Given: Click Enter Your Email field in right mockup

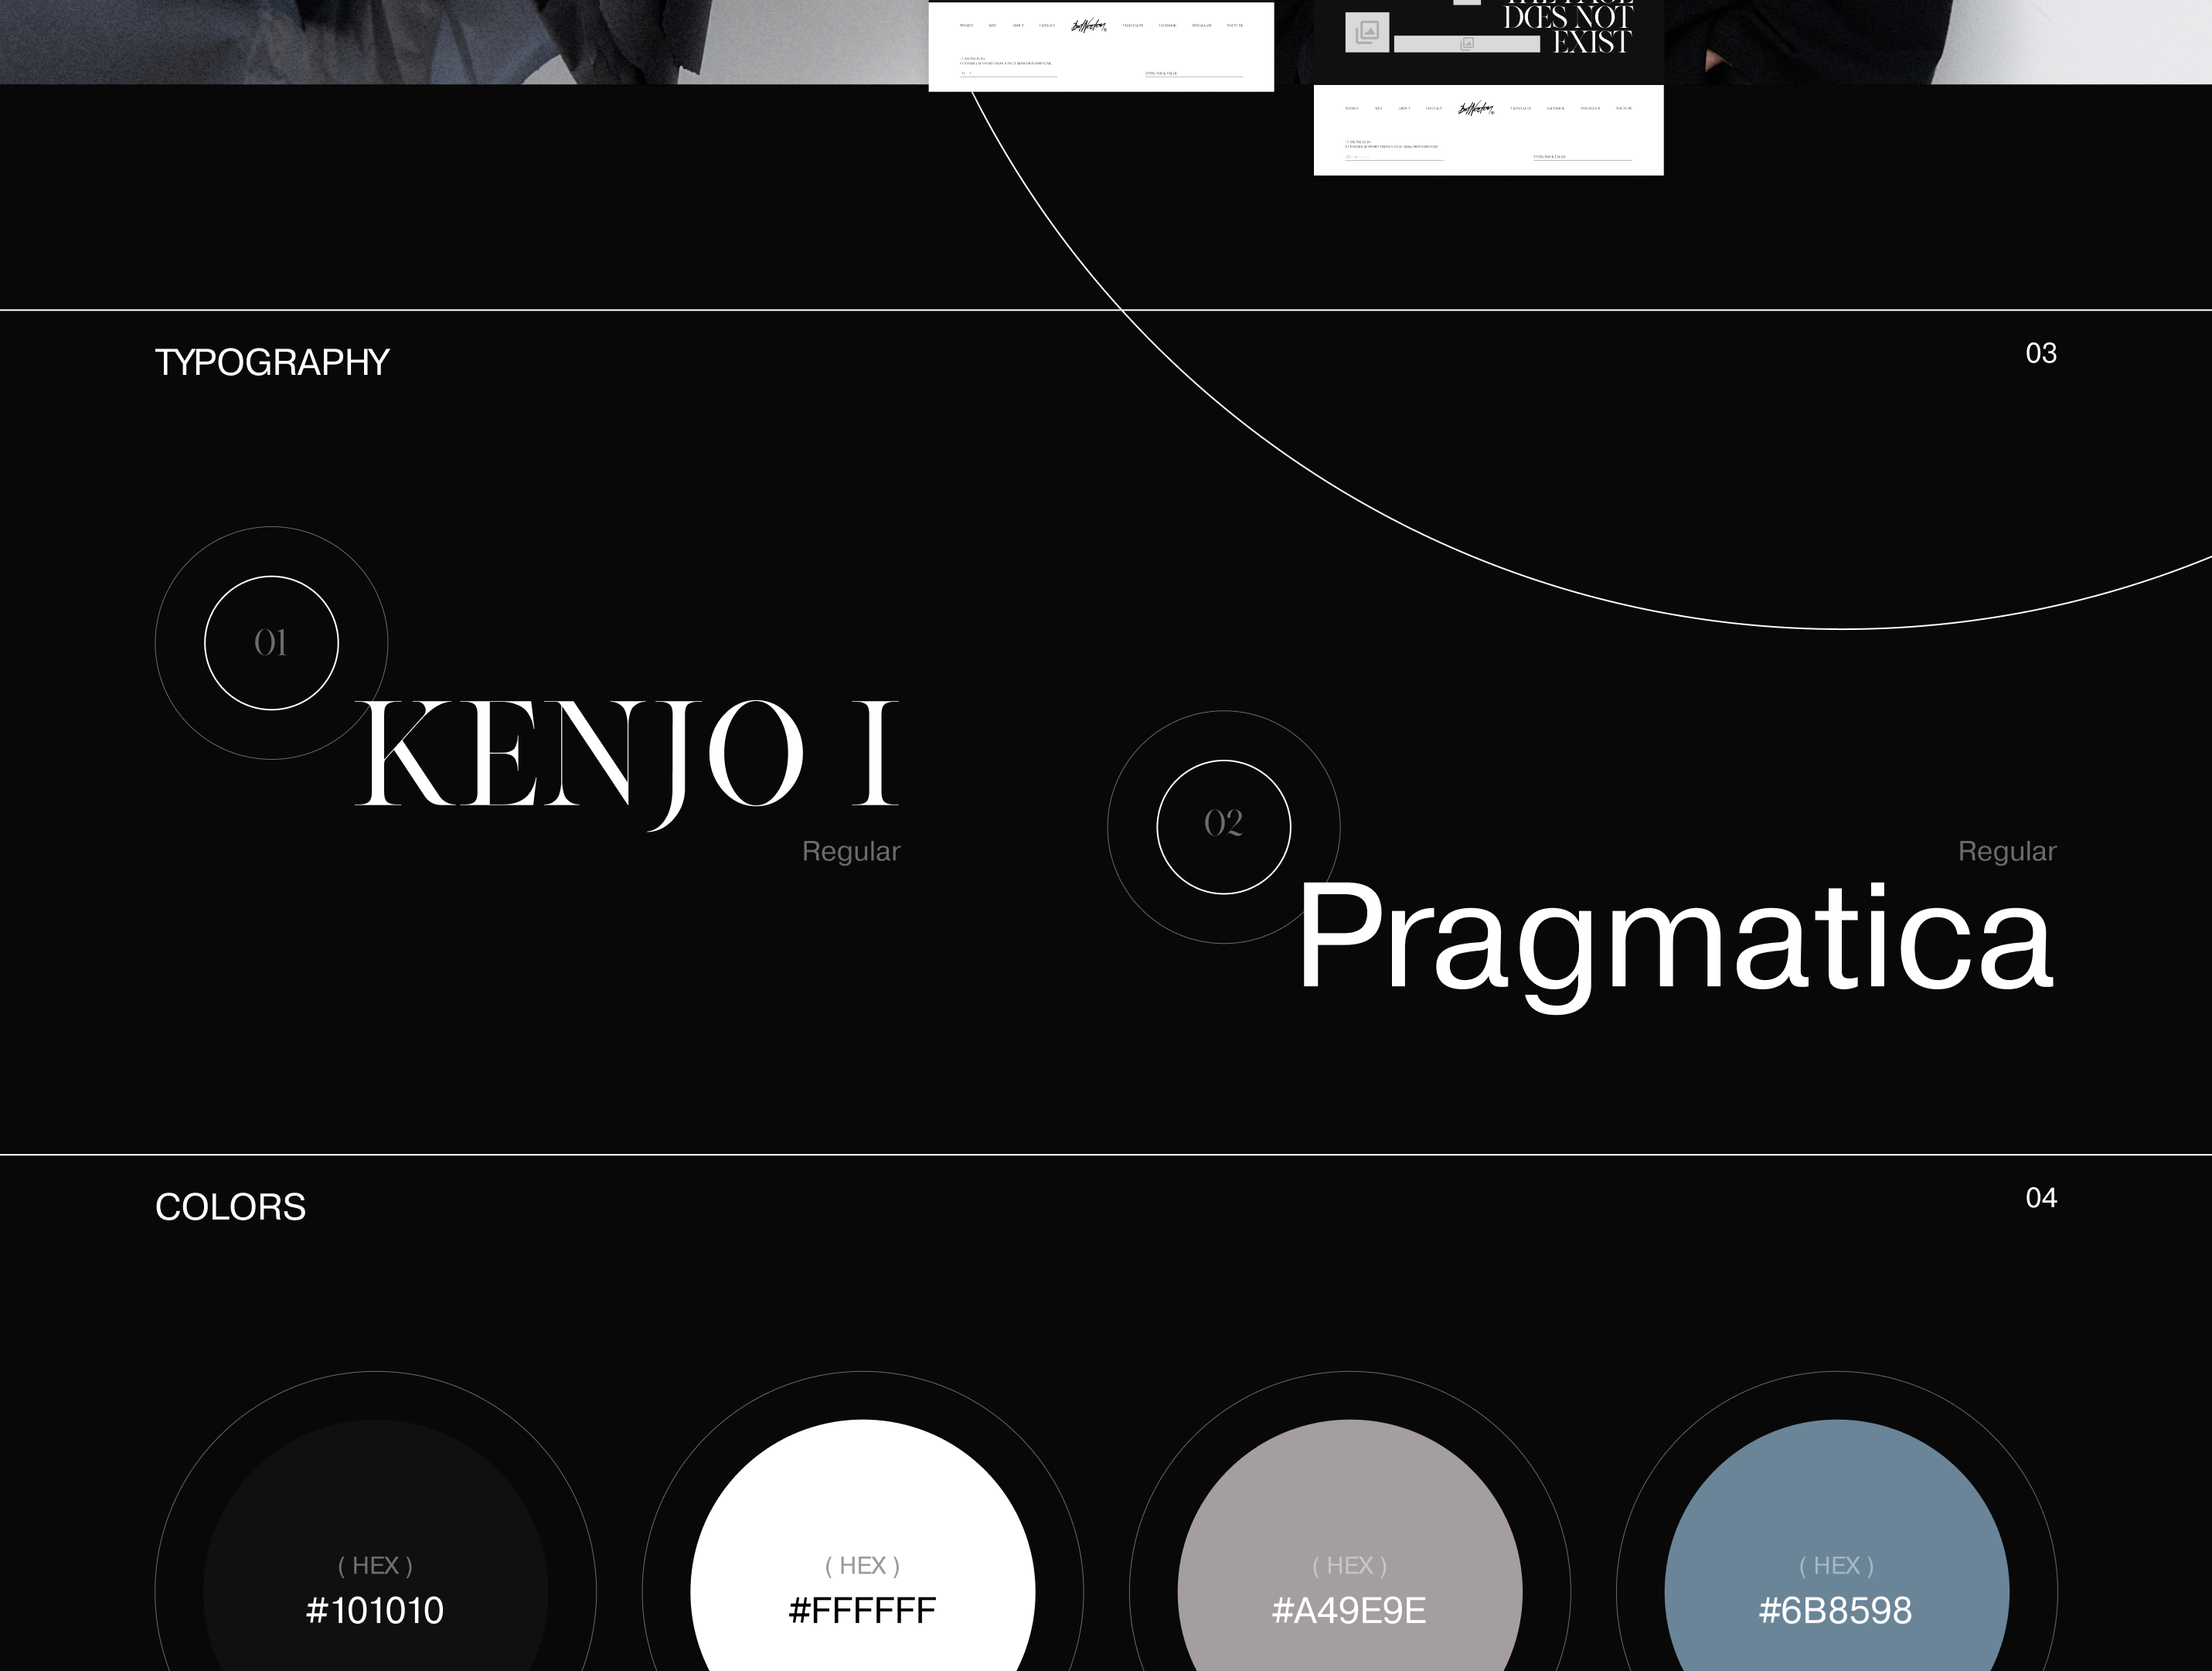Looking at the screenshot, I should [x=1581, y=157].
